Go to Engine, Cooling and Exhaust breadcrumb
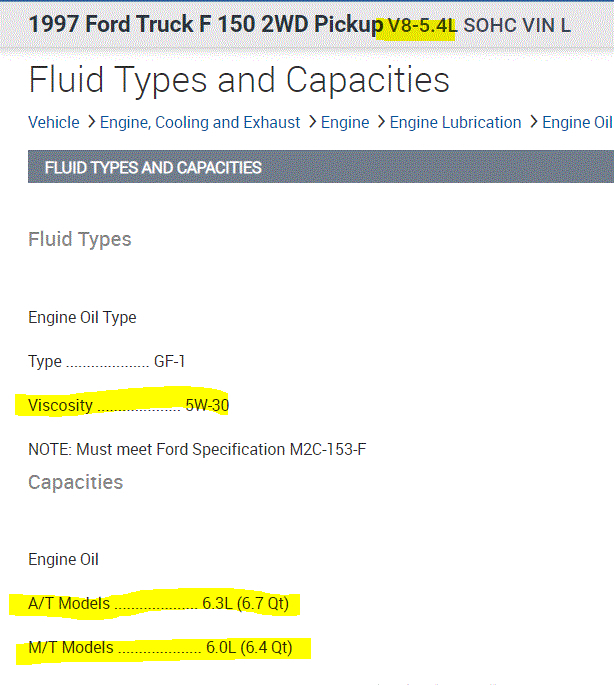Viewport: 614px width, 685px height. (x=200, y=123)
